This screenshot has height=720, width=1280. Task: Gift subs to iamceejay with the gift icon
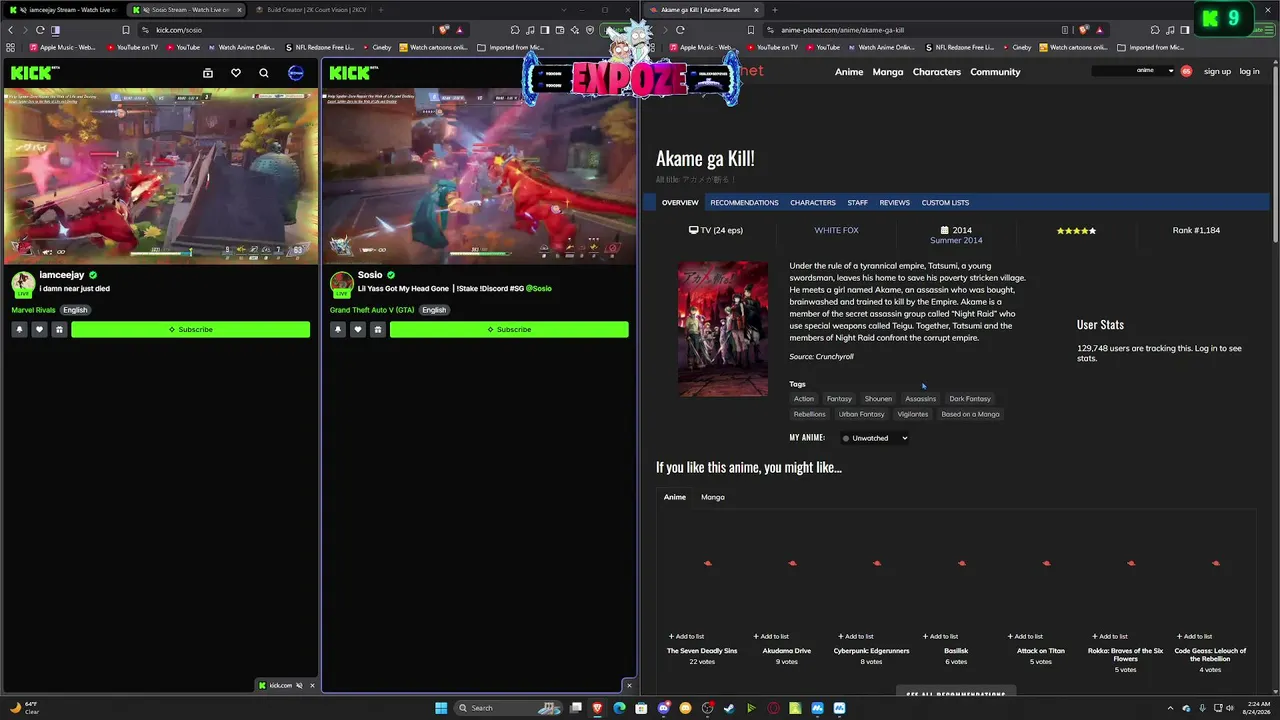pos(59,329)
